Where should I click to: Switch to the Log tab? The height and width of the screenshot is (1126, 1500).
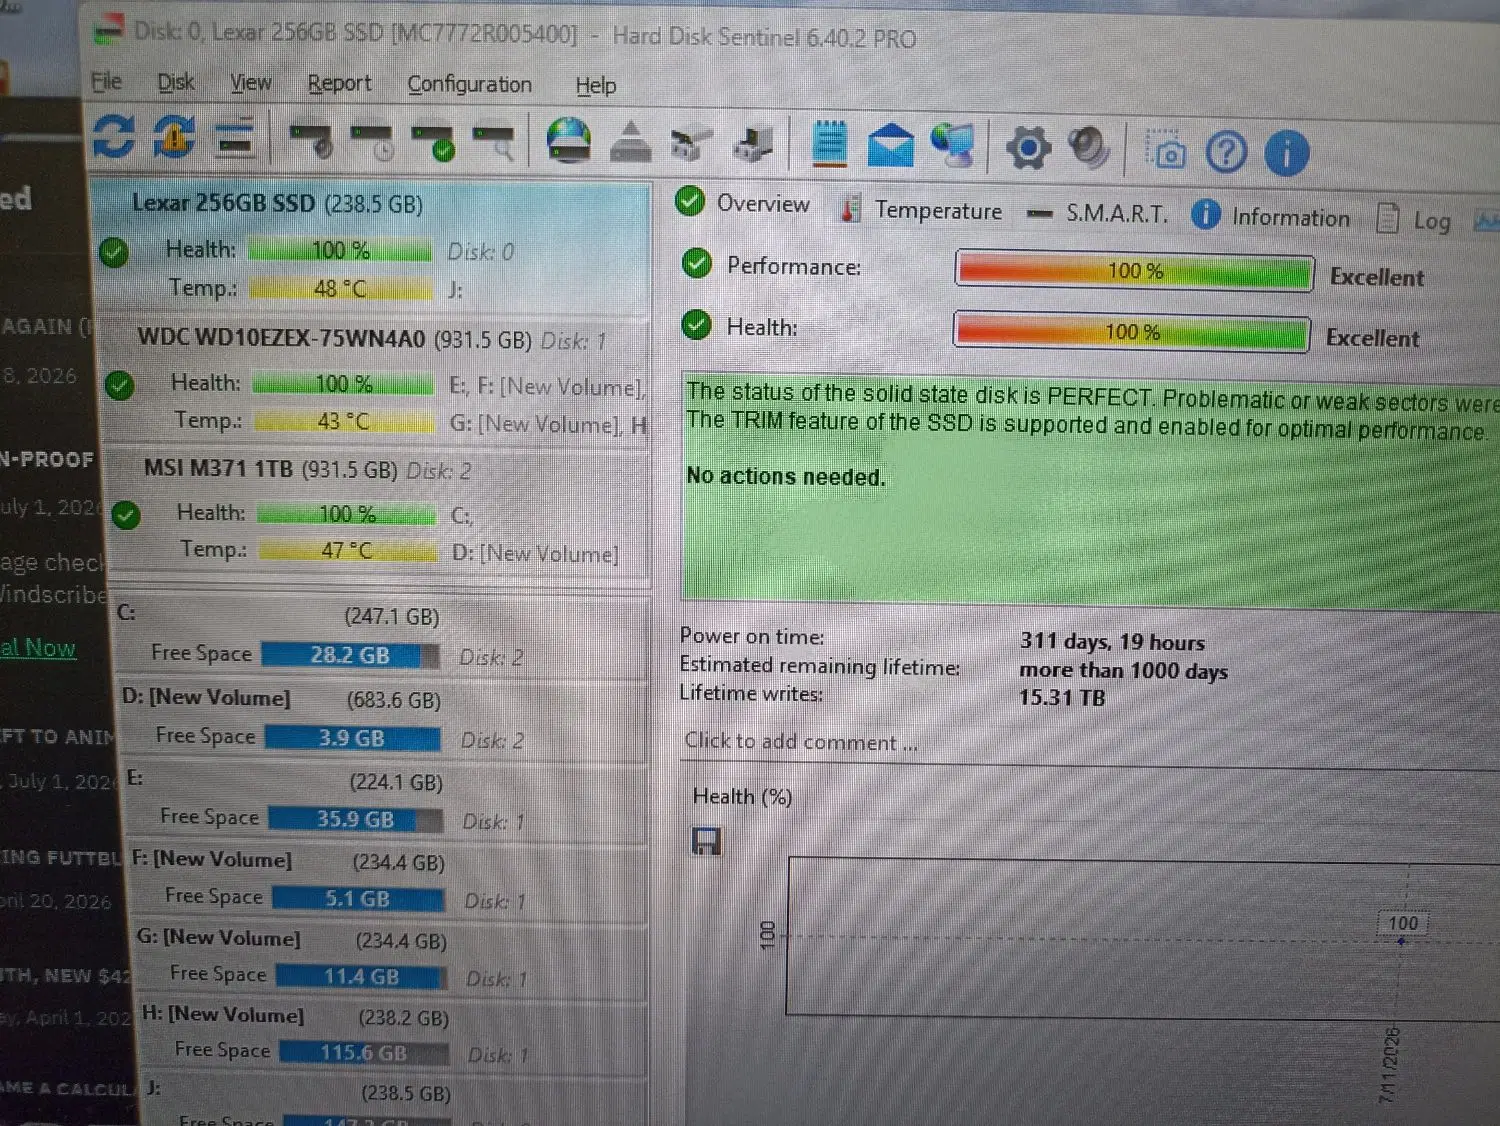pyautogui.click(x=1414, y=220)
